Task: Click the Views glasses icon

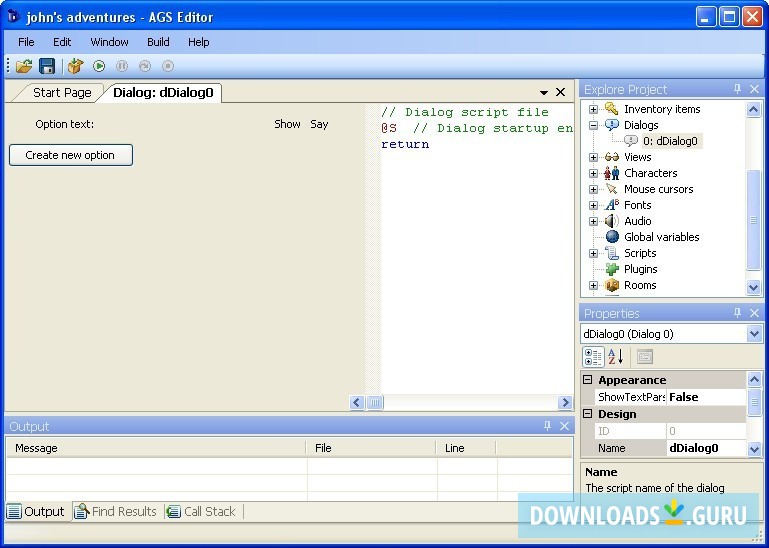Action: pos(612,157)
